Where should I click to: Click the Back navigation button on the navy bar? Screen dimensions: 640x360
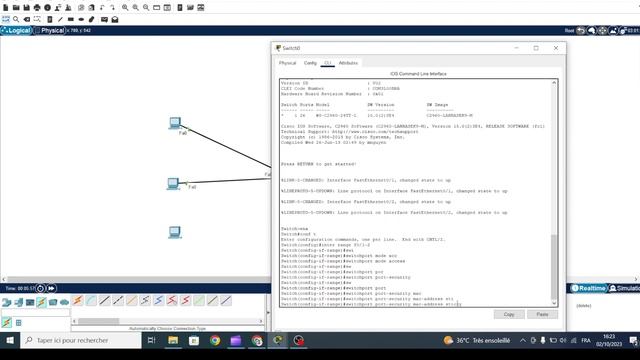point(580,31)
